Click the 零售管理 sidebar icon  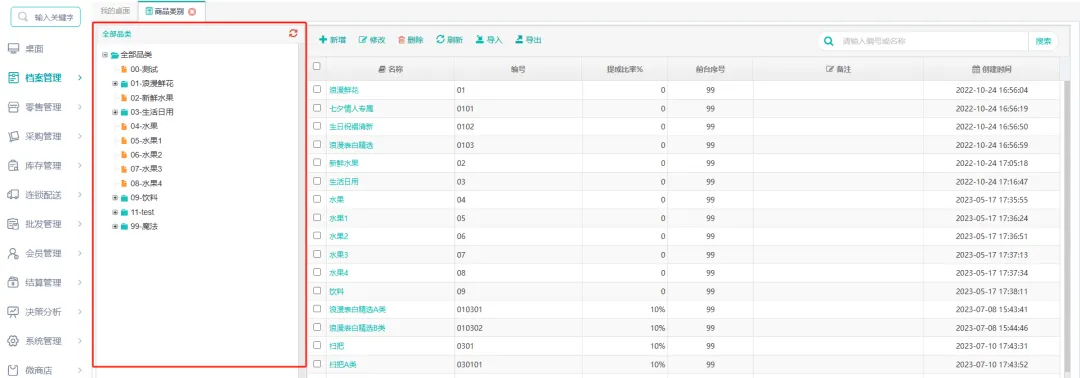[x=12, y=107]
